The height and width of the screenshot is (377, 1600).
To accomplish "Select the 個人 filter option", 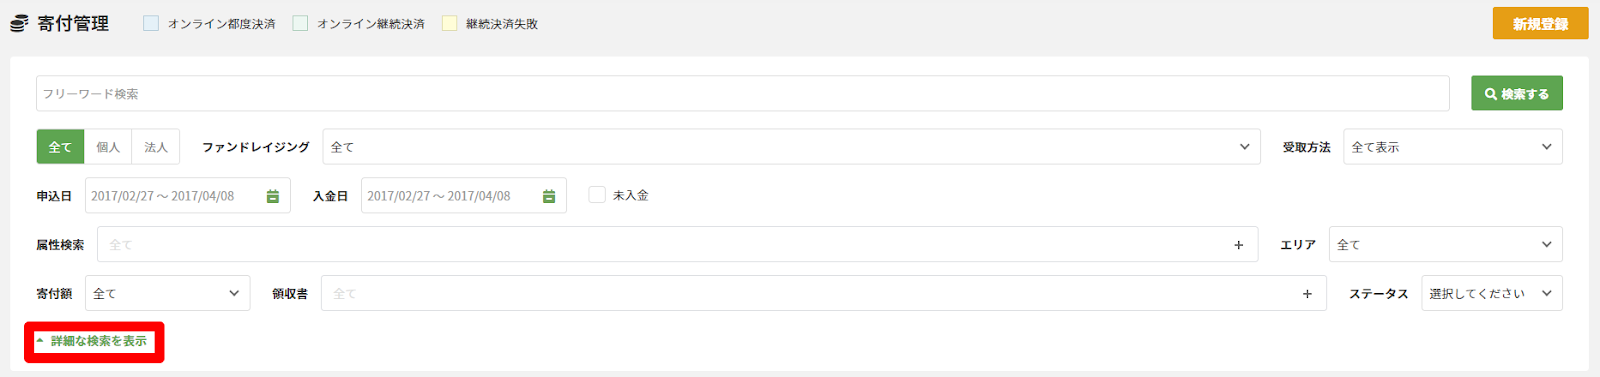I will pos(108,147).
